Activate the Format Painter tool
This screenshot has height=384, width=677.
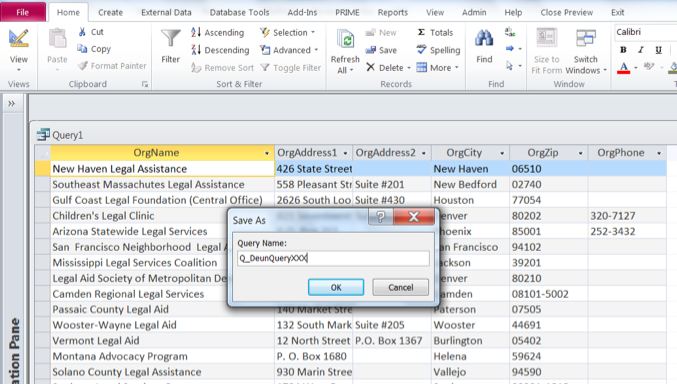tap(112, 66)
